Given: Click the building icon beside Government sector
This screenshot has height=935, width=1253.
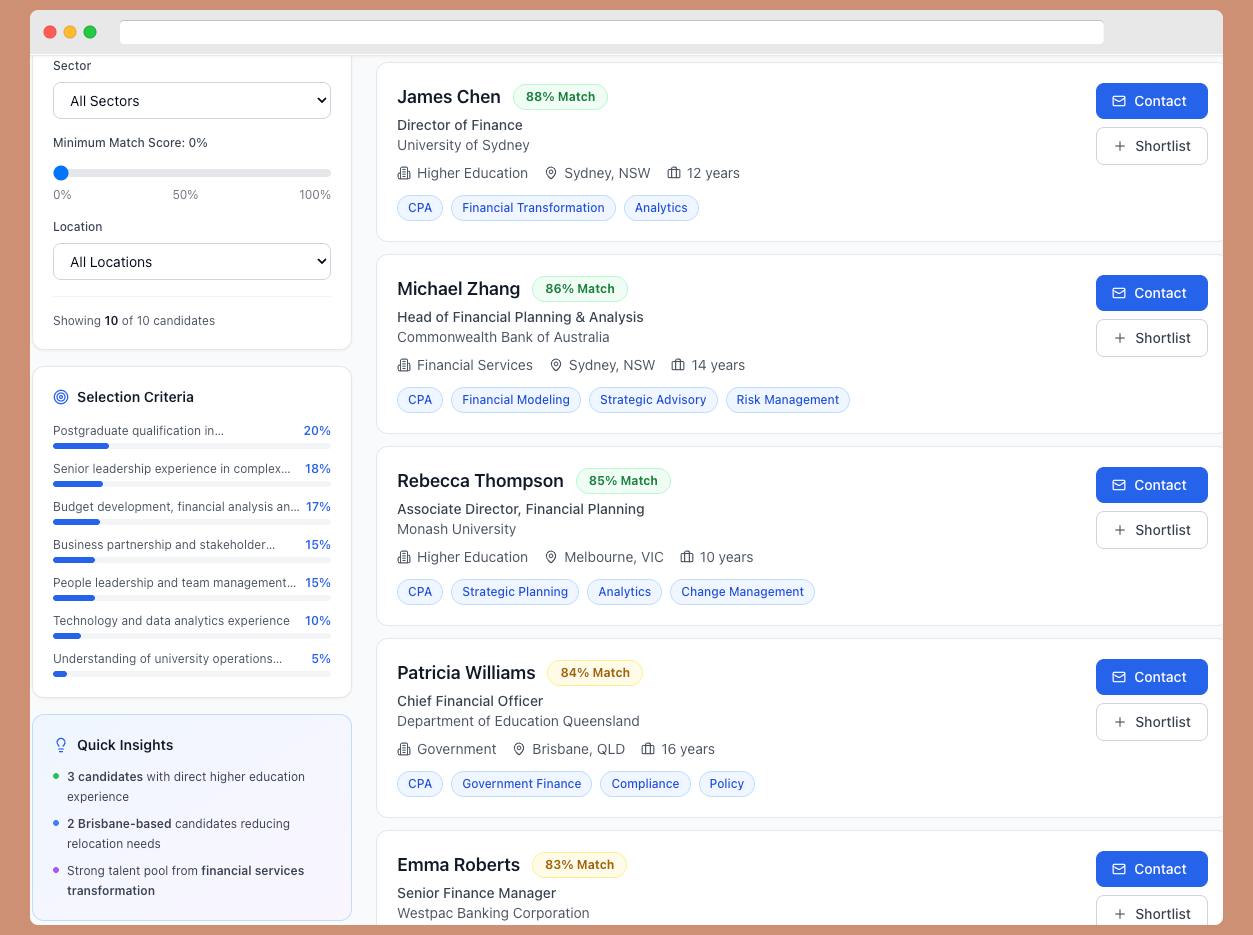Looking at the screenshot, I should tap(404, 749).
